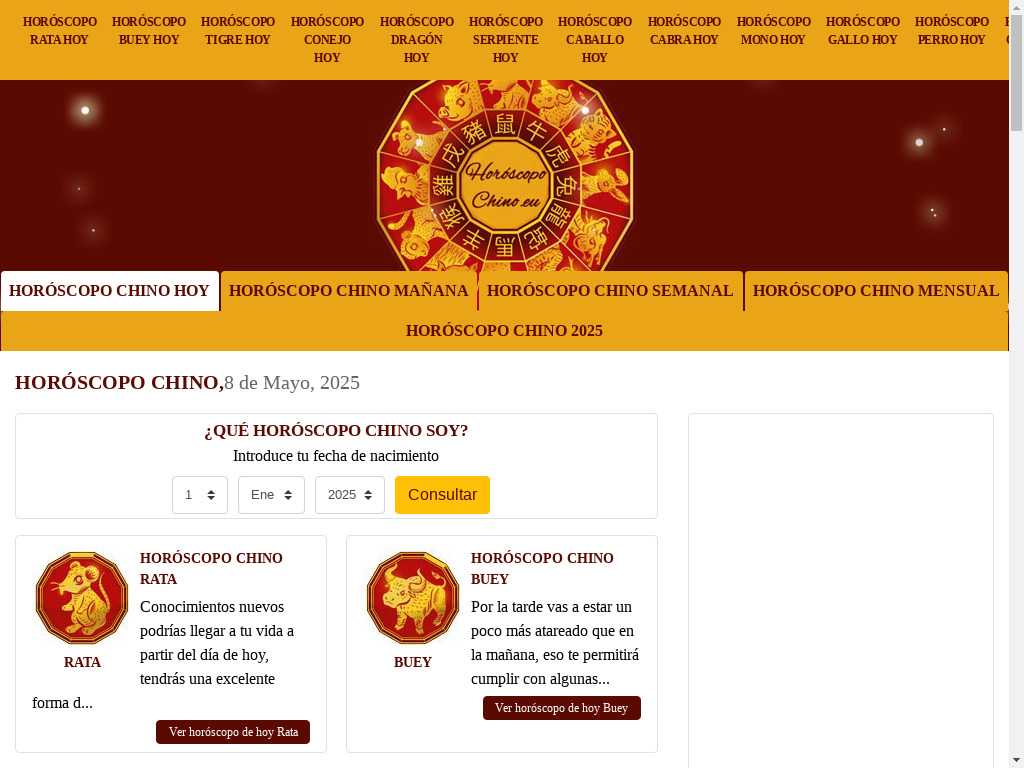Open Horóscopo Chino 2025 link

tap(504, 331)
